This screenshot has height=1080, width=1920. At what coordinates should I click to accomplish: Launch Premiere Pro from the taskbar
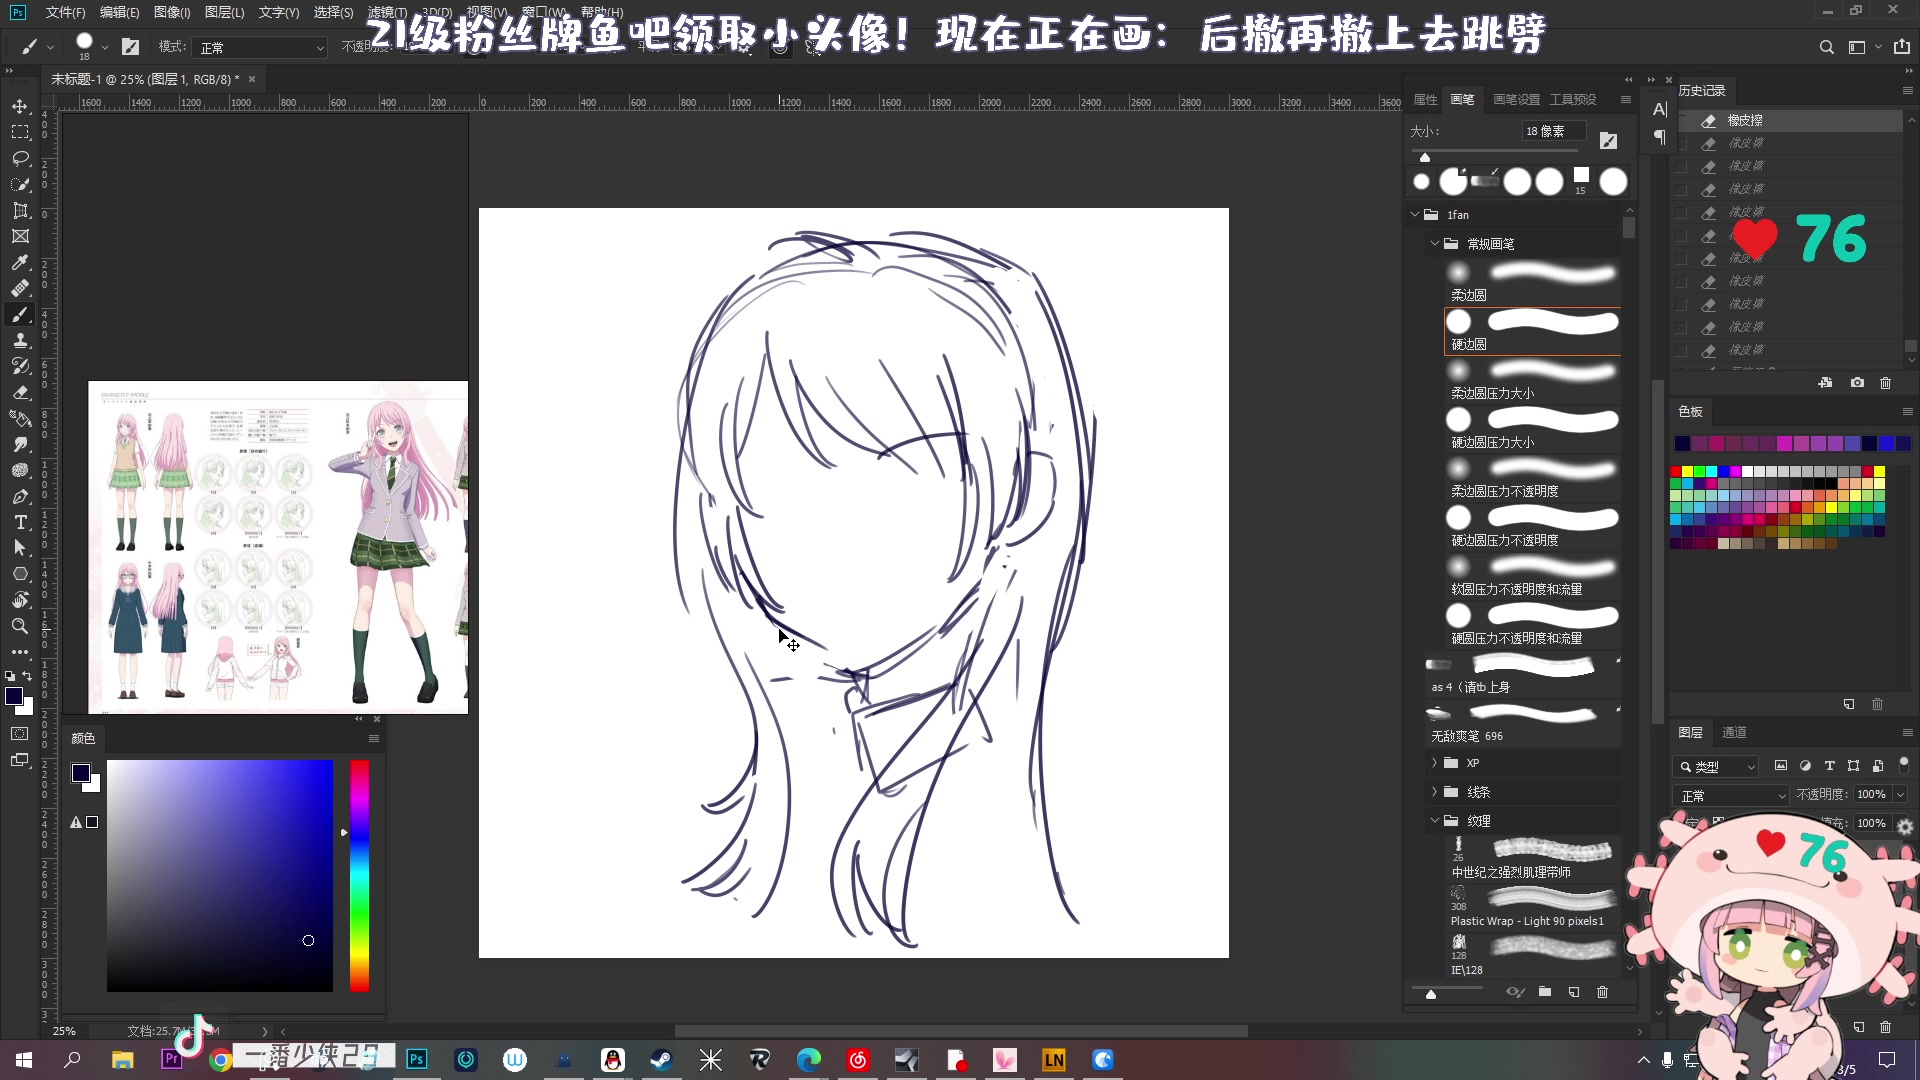pos(172,1060)
